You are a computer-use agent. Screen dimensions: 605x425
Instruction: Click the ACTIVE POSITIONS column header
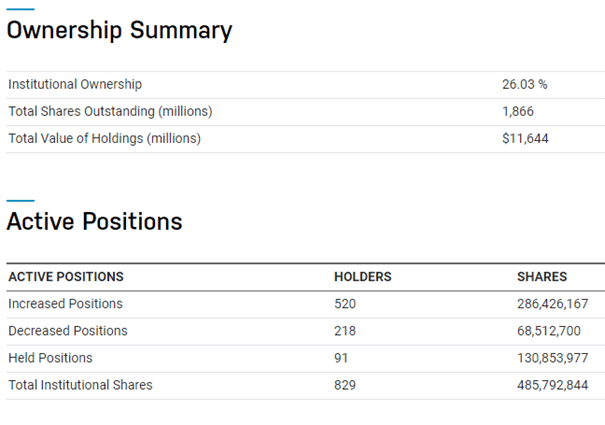(x=66, y=277)
